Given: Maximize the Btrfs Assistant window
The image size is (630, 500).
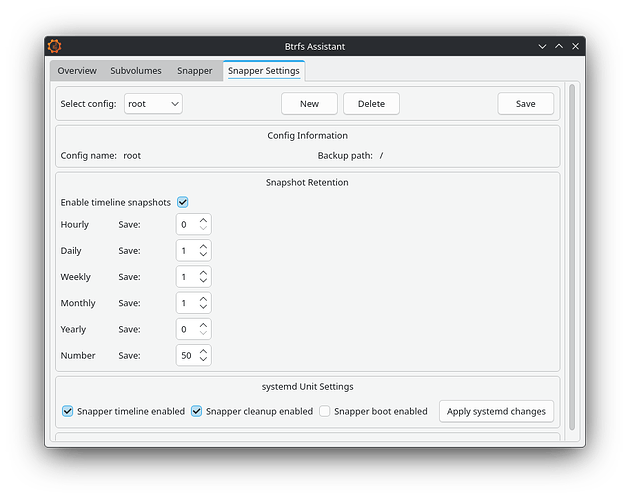Looking at the screenshot, I should point(559,47).
